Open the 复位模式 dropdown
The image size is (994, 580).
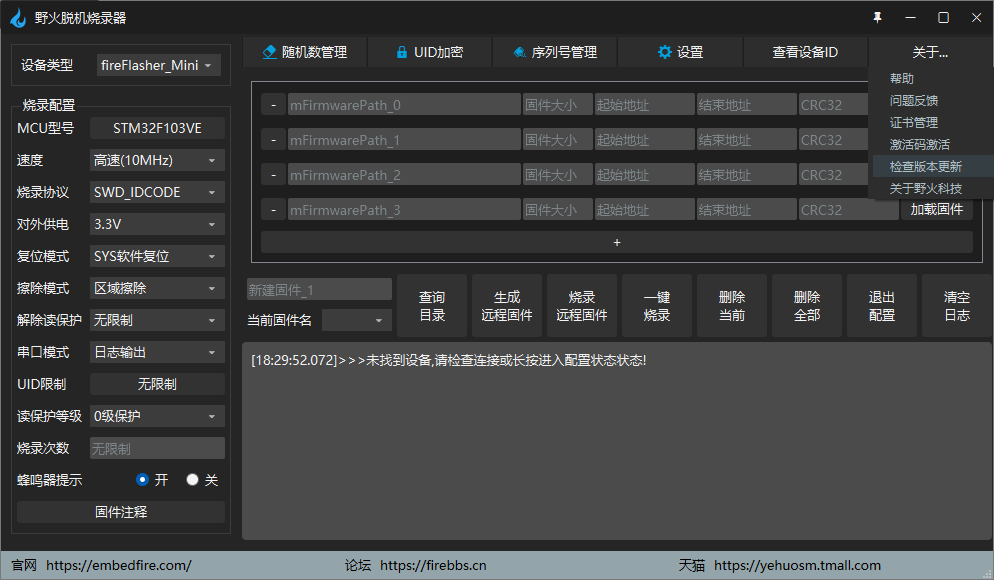click(157, 256)
